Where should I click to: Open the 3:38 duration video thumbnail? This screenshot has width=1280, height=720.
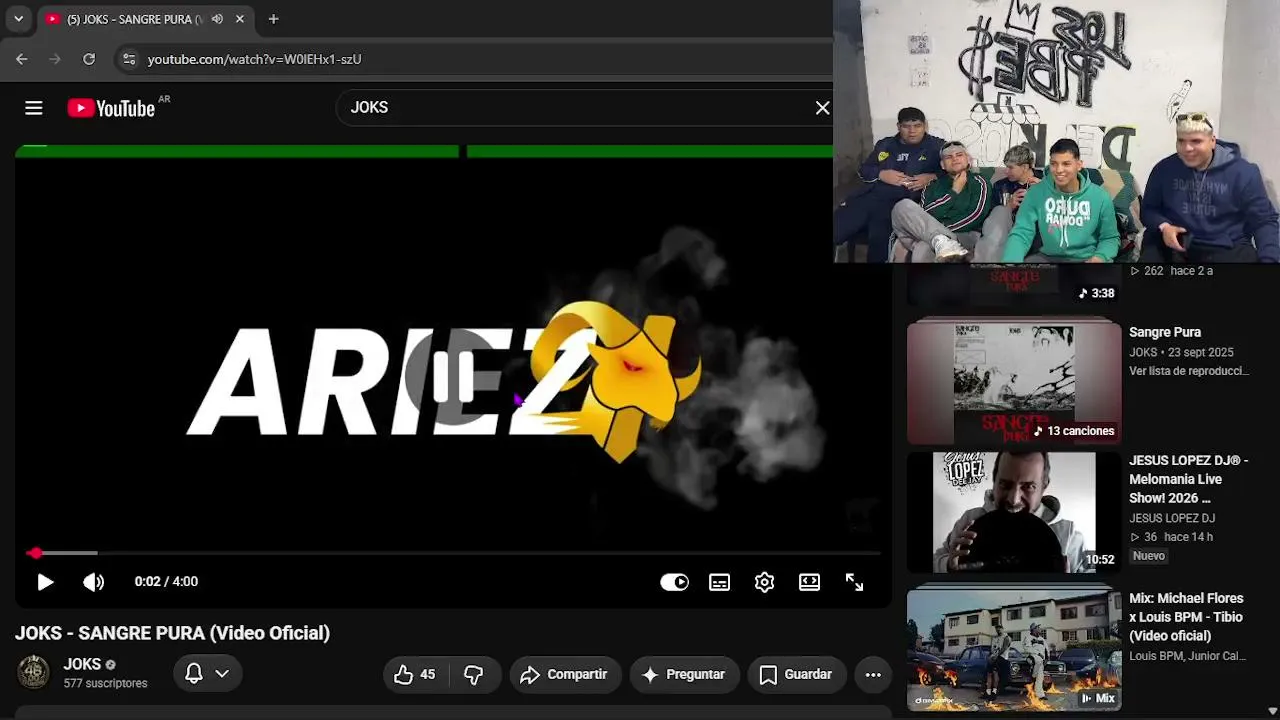click(x=1014, y=285)
